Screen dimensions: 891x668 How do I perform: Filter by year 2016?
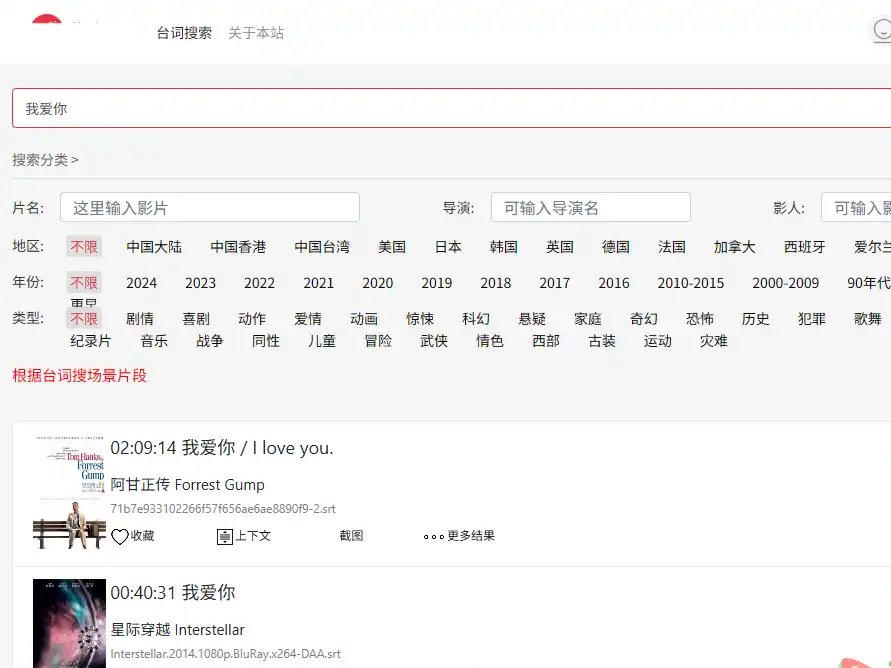point(614,283)
